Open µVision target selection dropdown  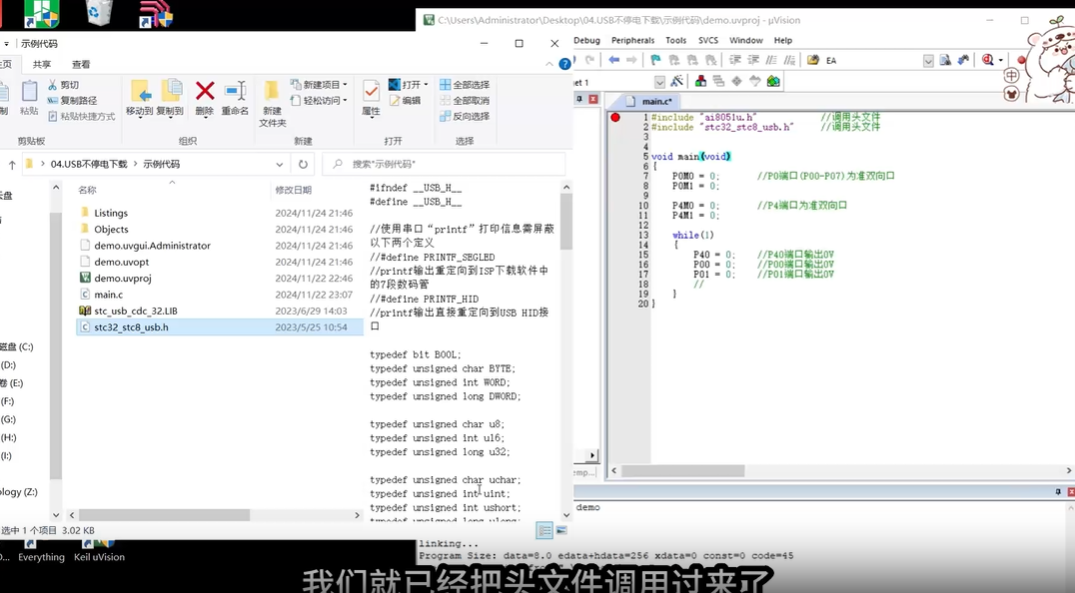(x=660, y=82)
